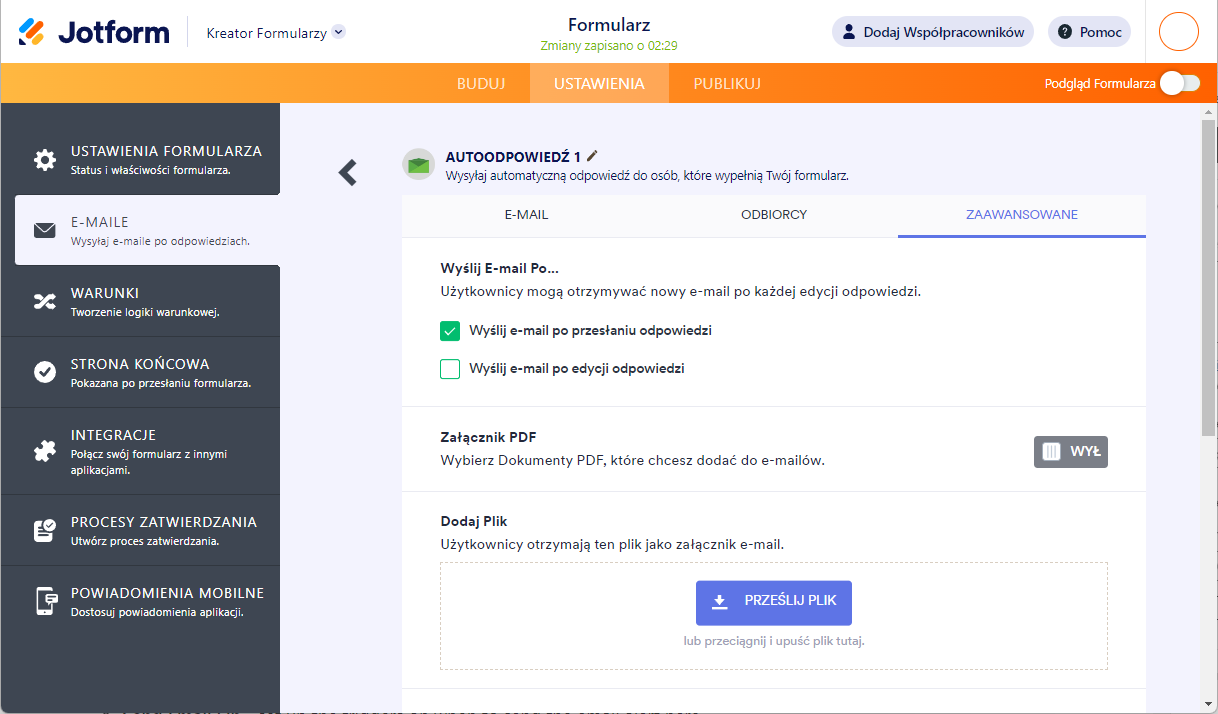Open the Kreator Formularzy dropdown
The image size is (1218, 714).
click(x=338, y=32)
